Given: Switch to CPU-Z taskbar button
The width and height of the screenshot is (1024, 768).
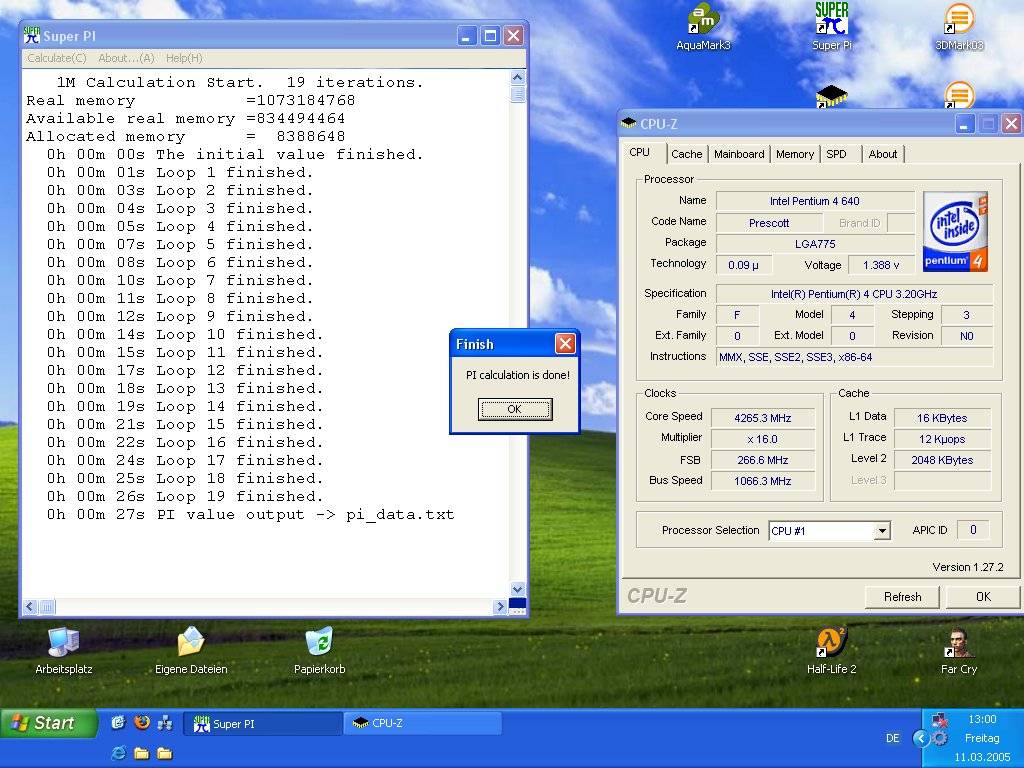Looking at the screenshot, I should pos(423,724).
